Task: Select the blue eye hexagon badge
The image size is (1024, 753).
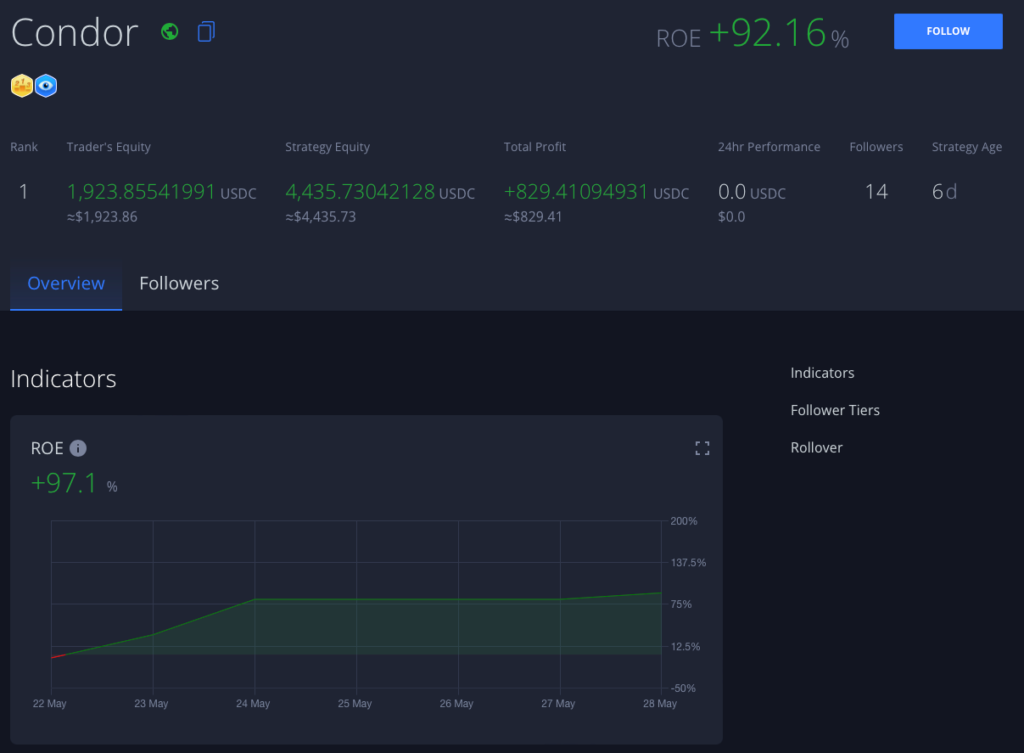Action: [x=44, y=86]
